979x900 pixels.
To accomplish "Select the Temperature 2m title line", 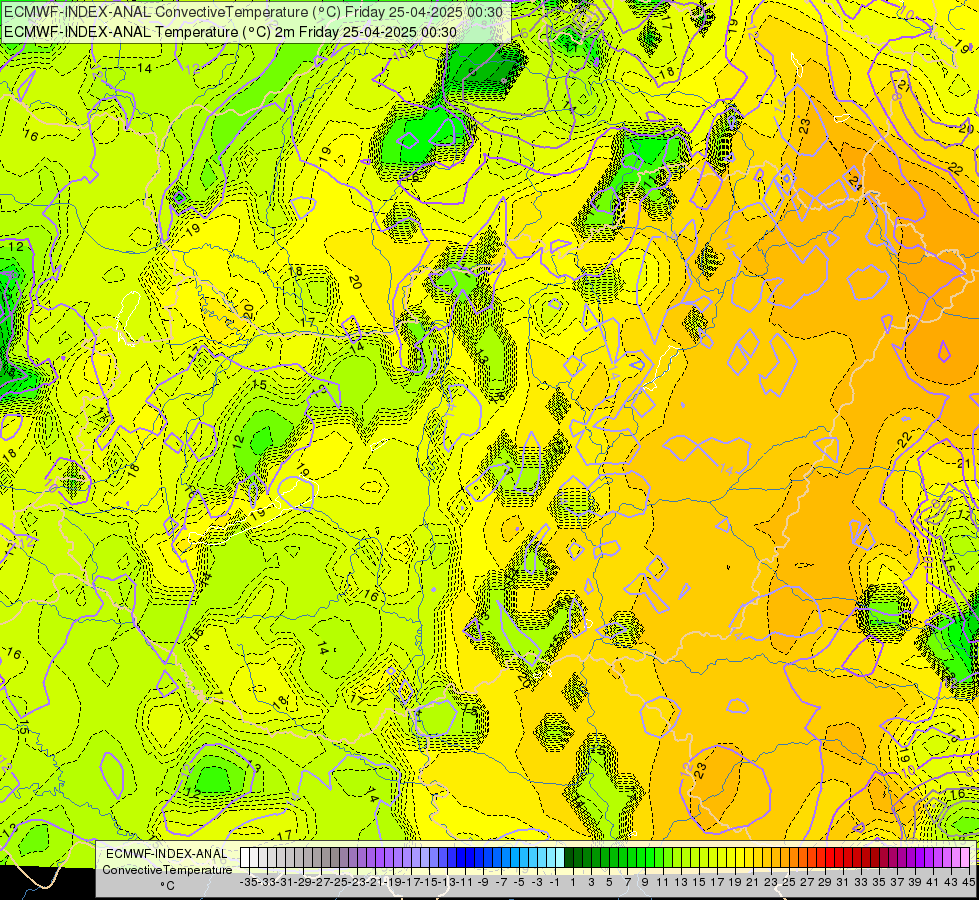I will point(230,32).
